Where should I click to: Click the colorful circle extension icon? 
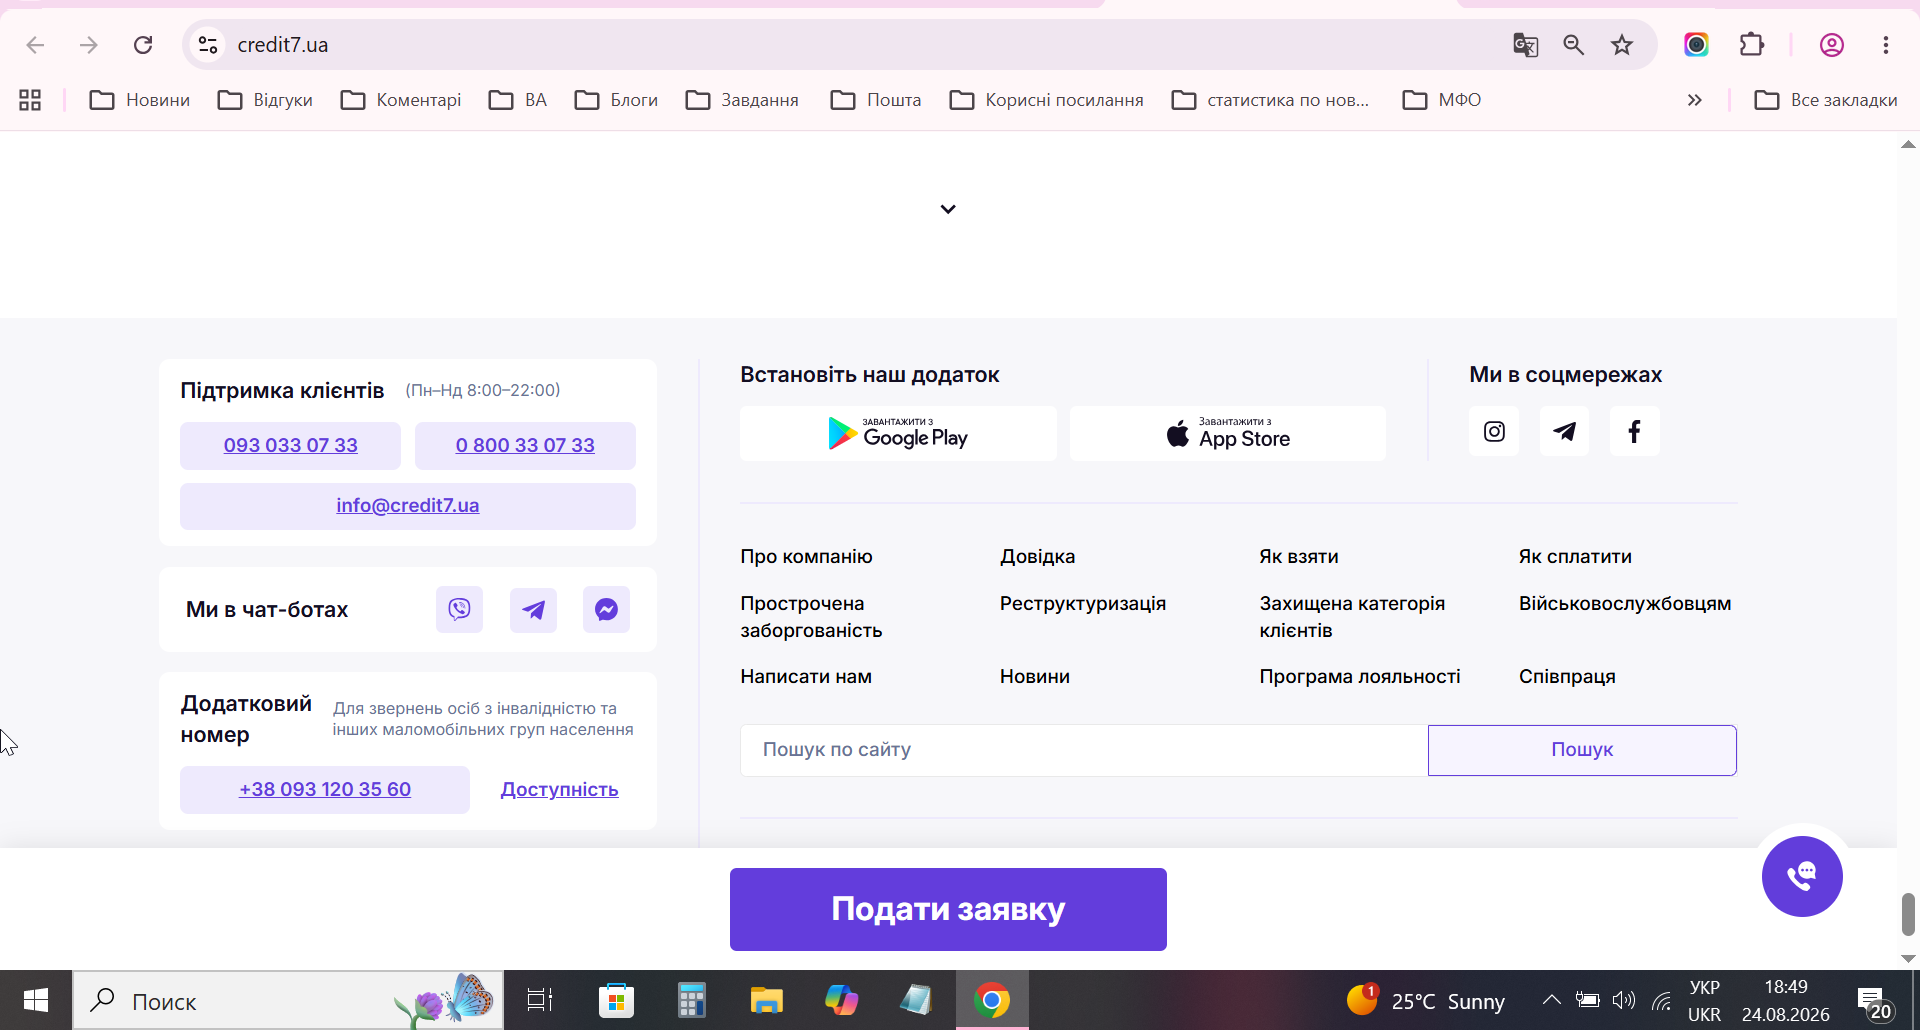click(x=1696, y=45)
